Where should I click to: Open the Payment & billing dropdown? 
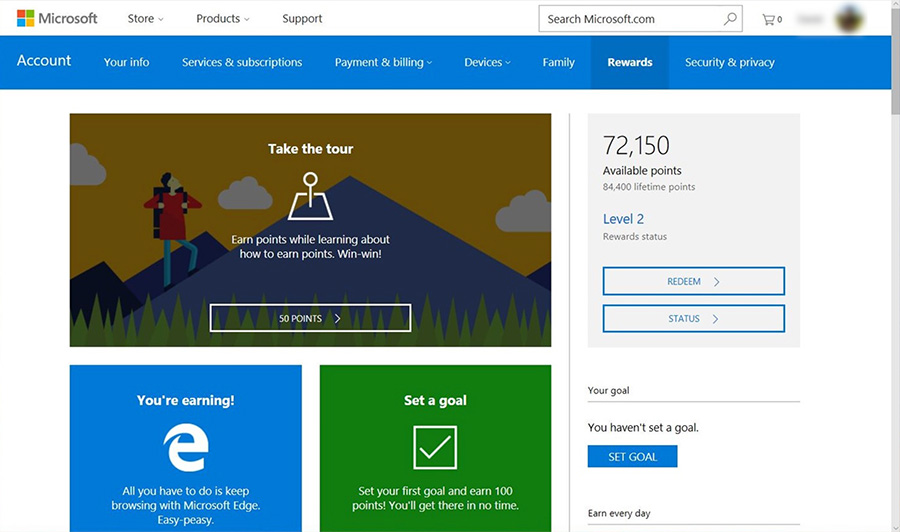coord(383,62)
